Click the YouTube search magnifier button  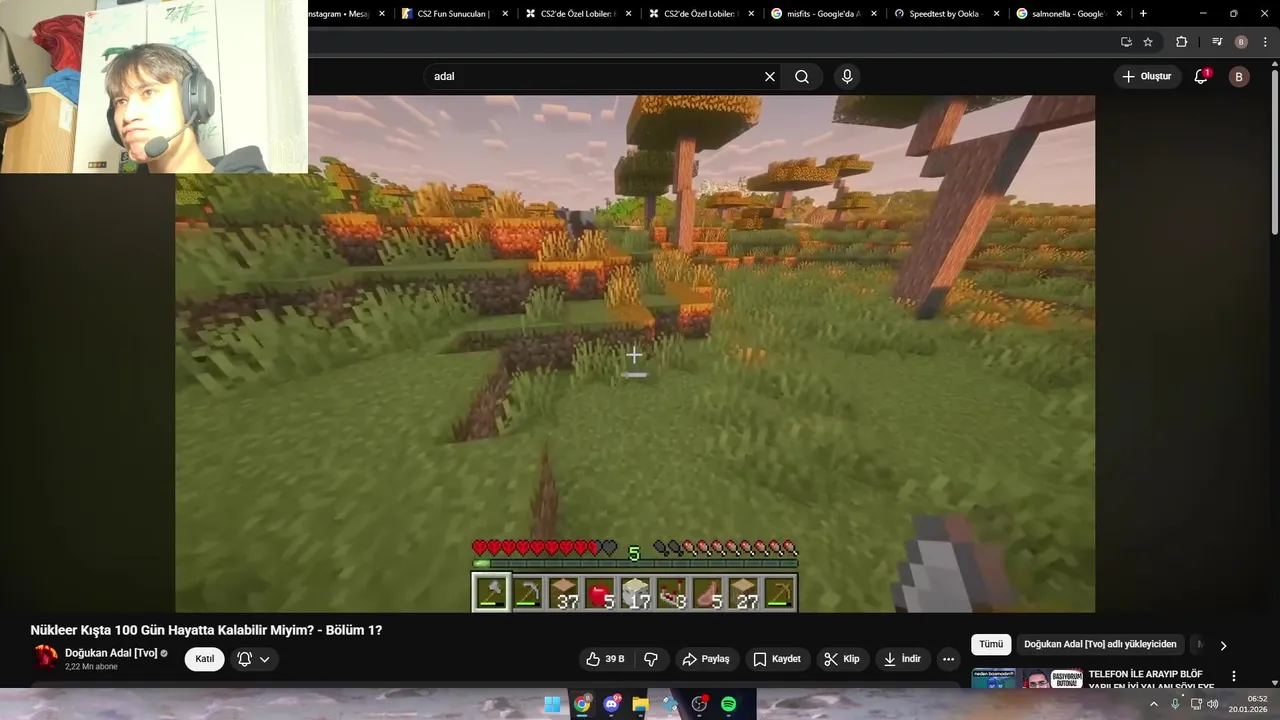(802, 76)
